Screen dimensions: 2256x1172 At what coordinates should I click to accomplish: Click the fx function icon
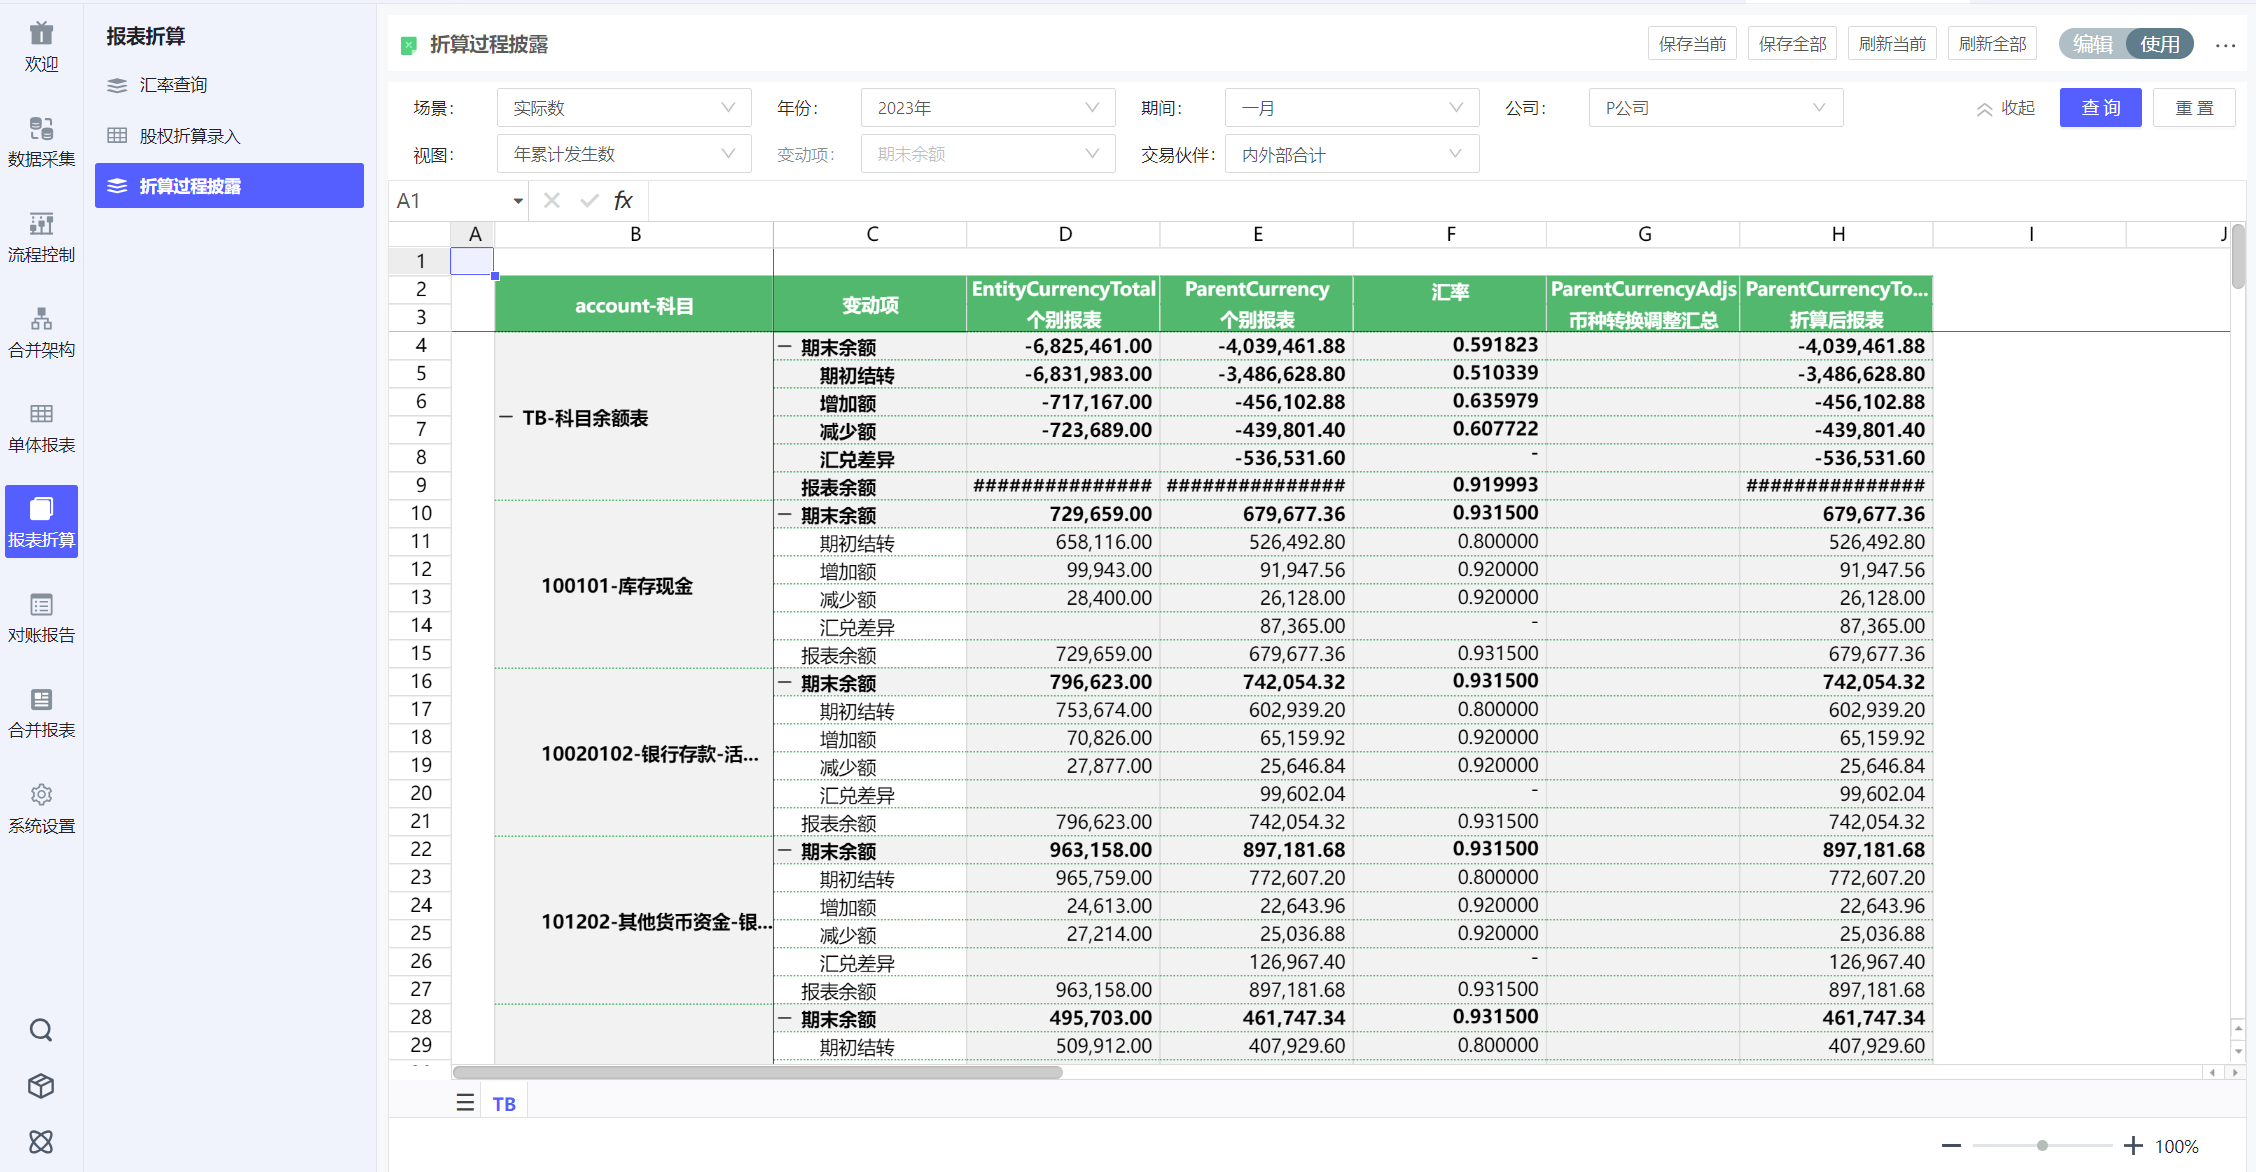click(x=623, y=201)
